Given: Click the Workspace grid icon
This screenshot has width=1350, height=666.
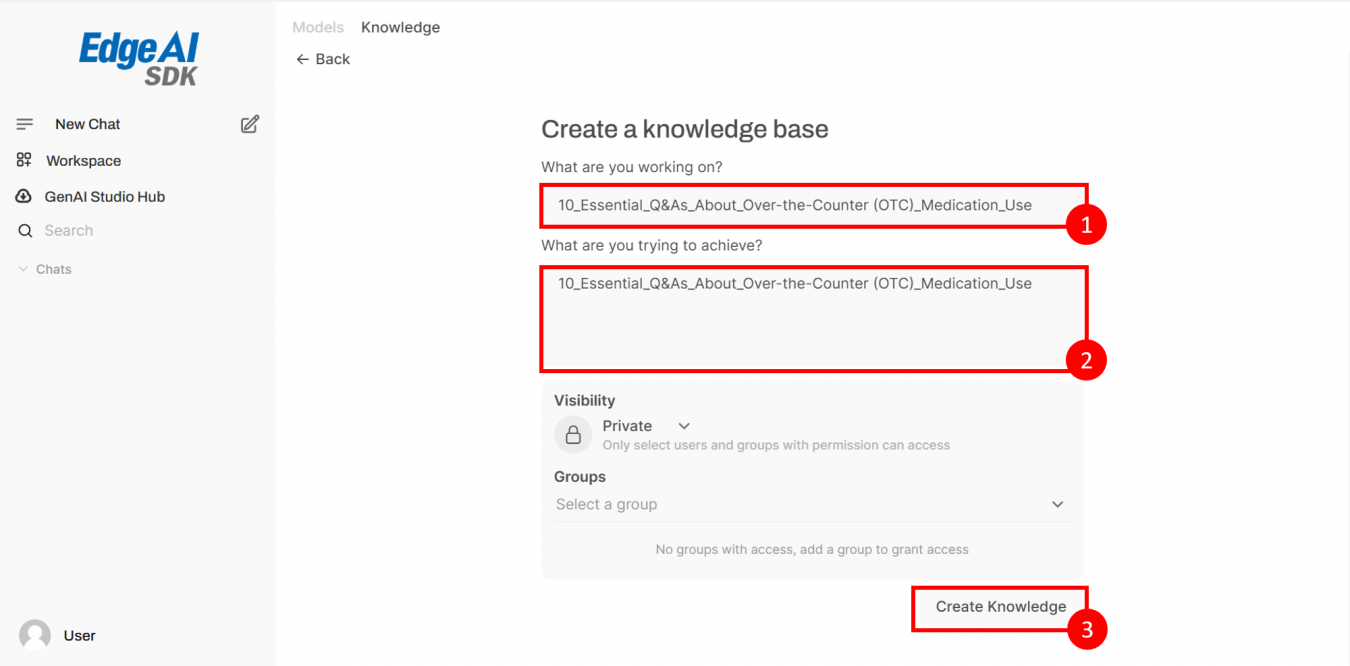Looking at the screenshot, I should [24, 160].
